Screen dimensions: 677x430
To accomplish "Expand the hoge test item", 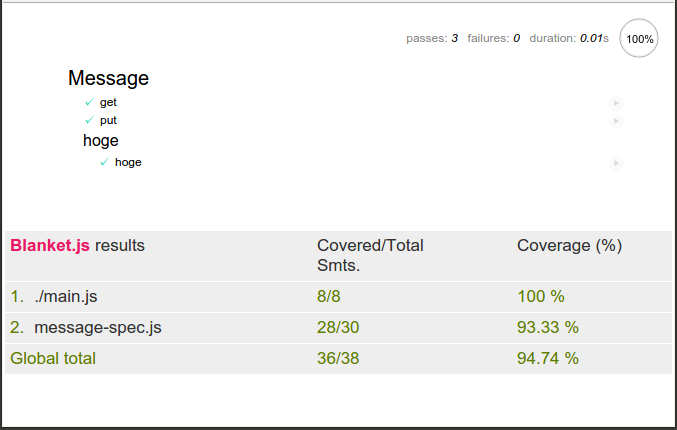I will pos(128,162).
